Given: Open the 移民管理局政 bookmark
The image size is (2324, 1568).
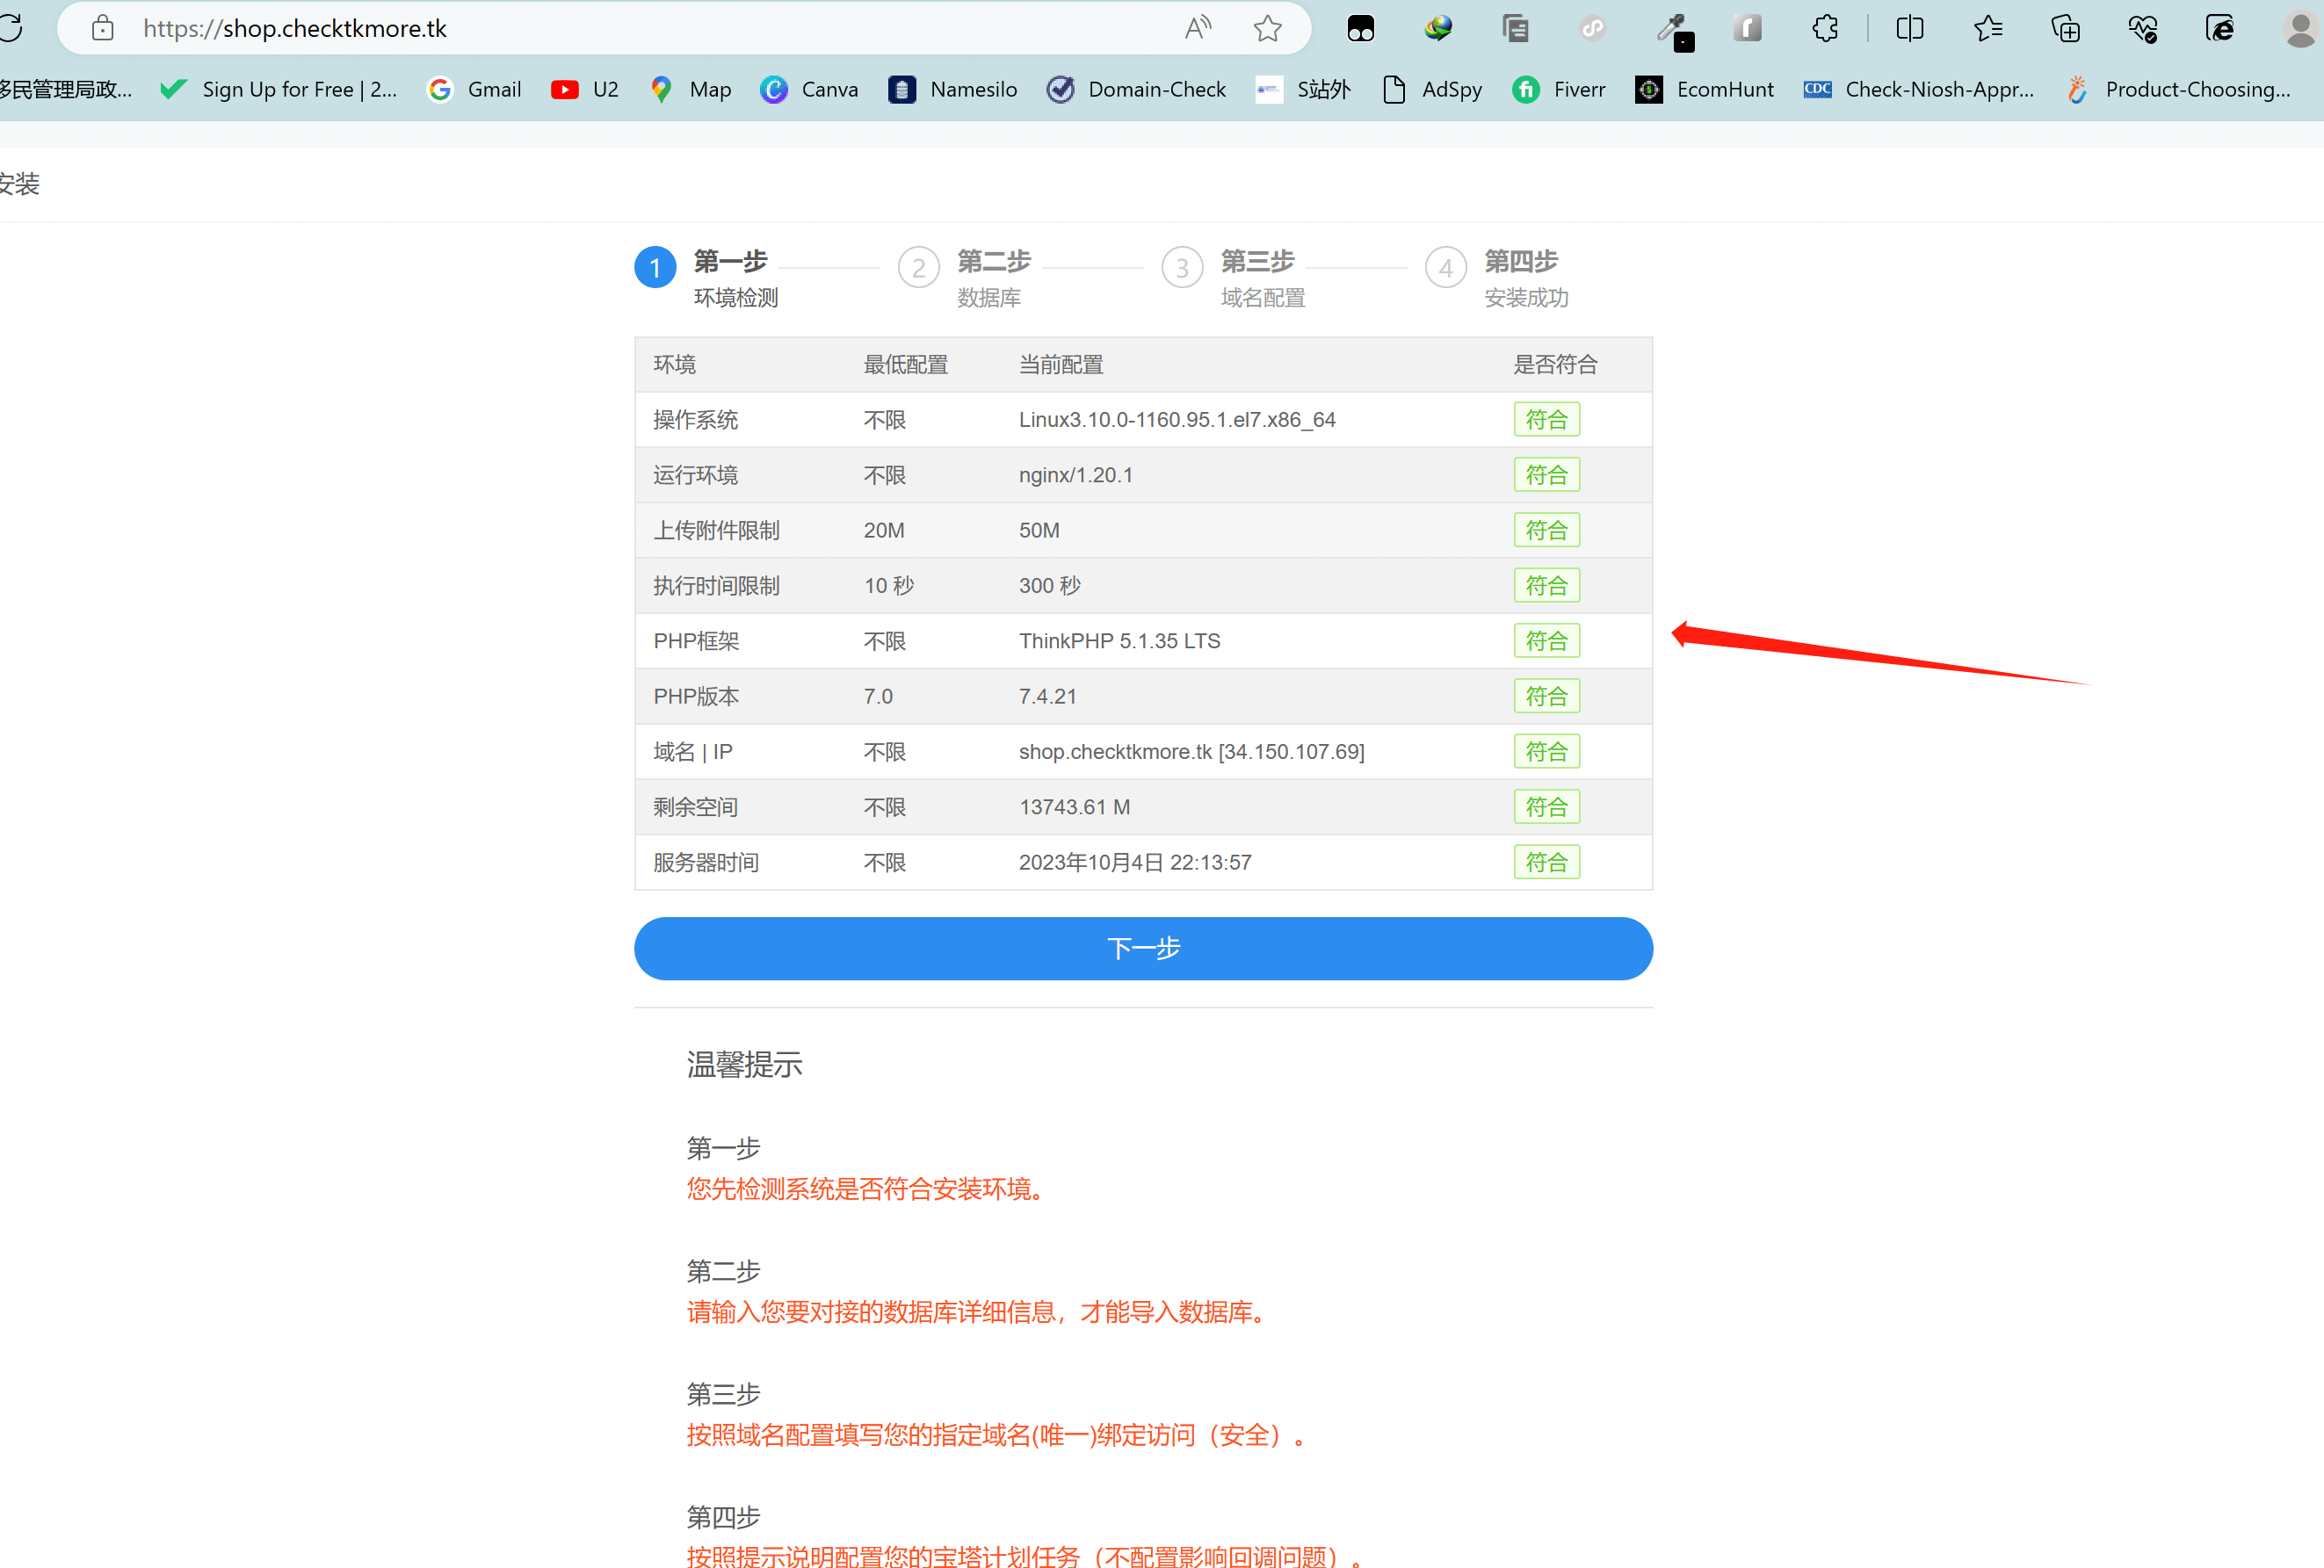Looking at the screenshot, I should click(66, 89).
